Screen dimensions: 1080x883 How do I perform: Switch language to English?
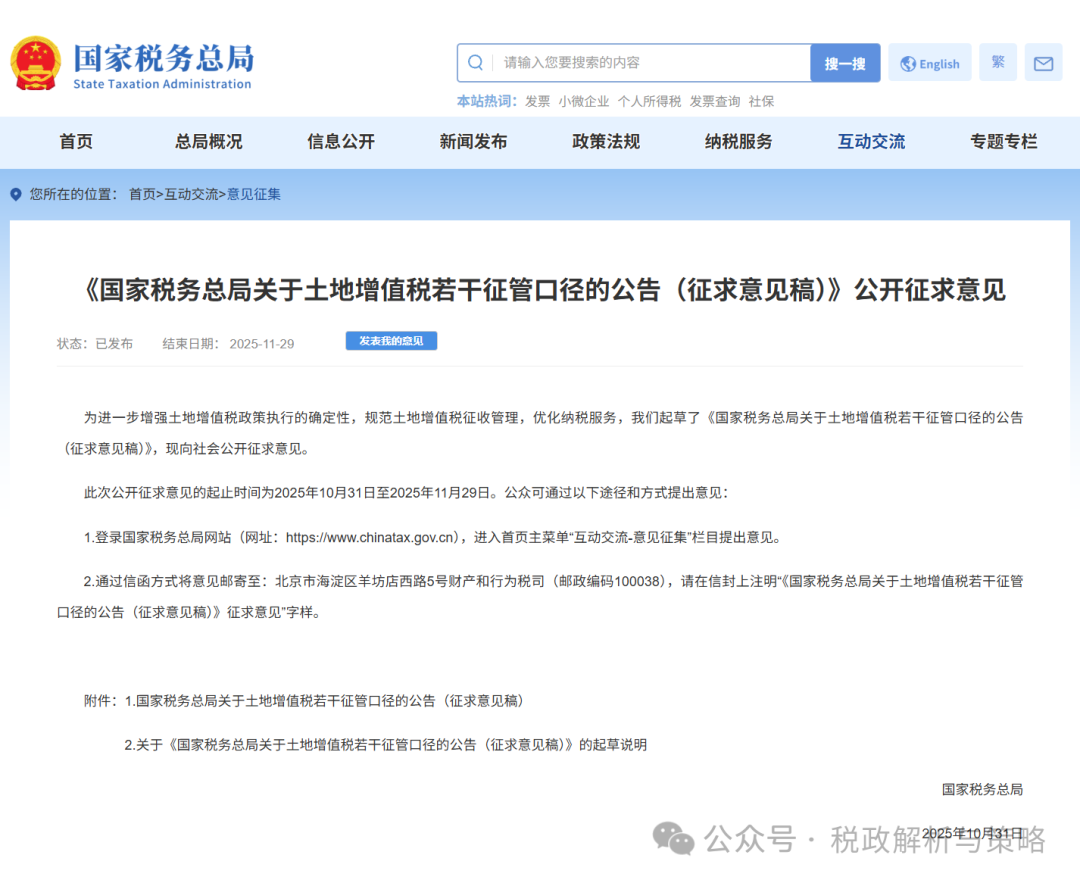click(x=930, y=63)
